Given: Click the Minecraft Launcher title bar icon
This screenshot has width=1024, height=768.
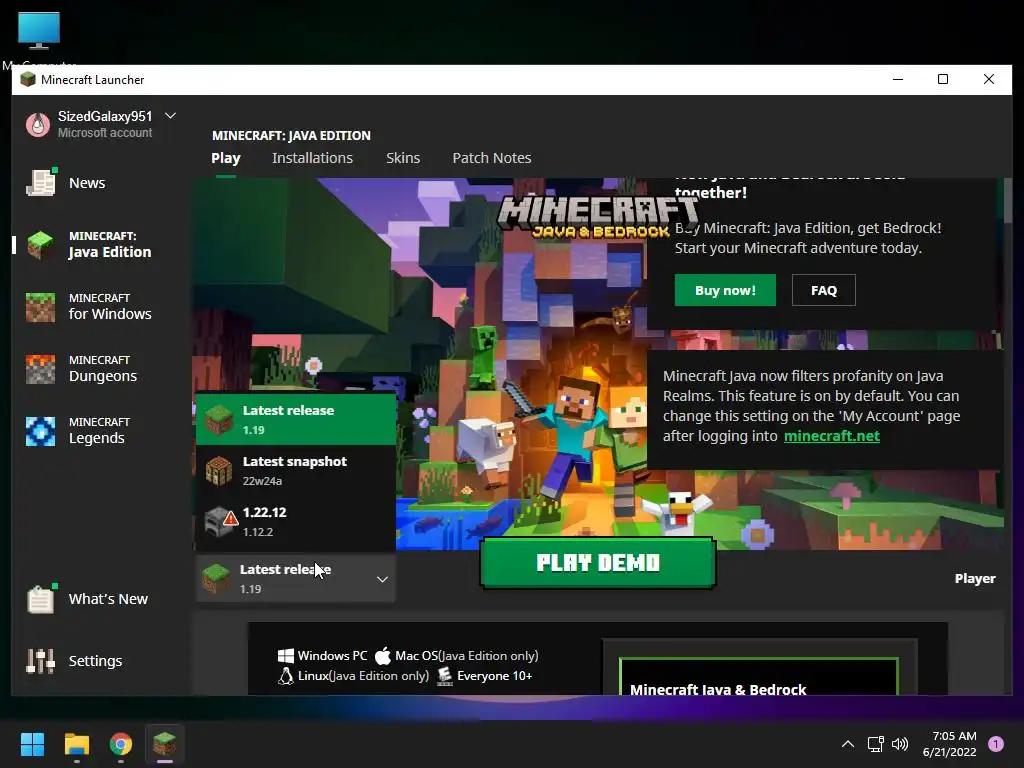Looking at the screenshot, I should tap(27, 80).
